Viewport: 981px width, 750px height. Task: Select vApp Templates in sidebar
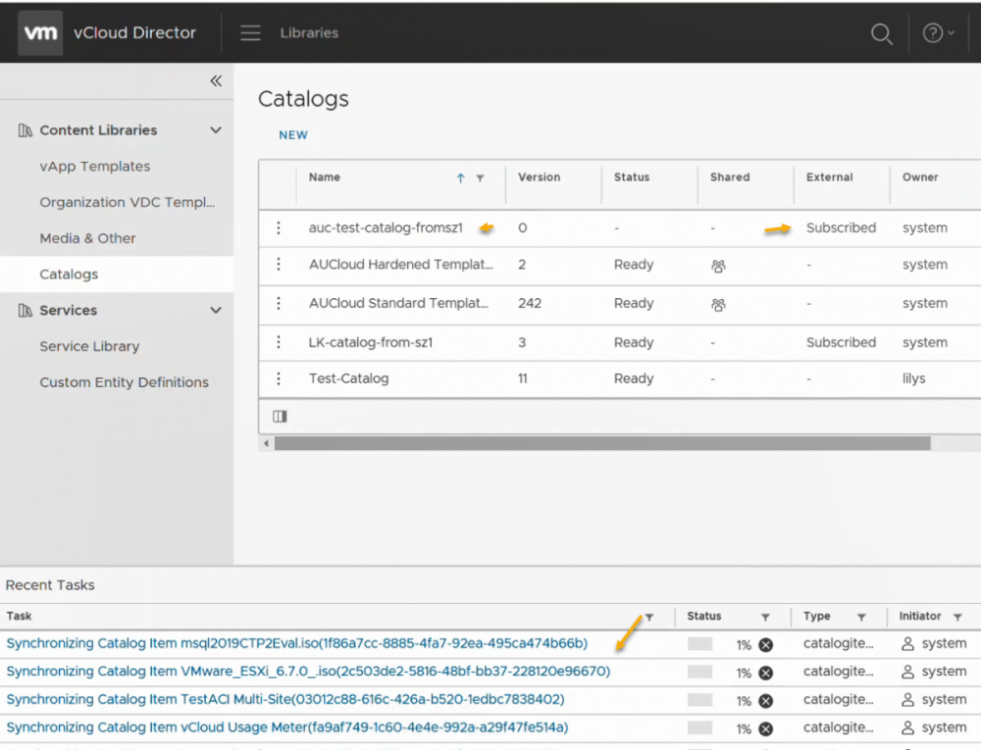tap(95, 166)
